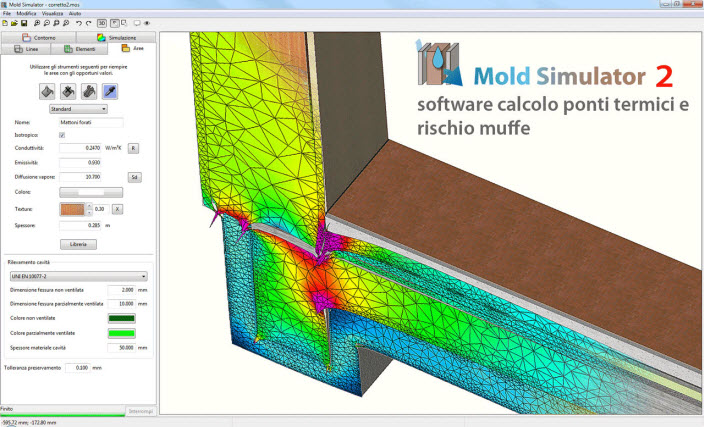Open the Standard dropdown

(78, 109)
